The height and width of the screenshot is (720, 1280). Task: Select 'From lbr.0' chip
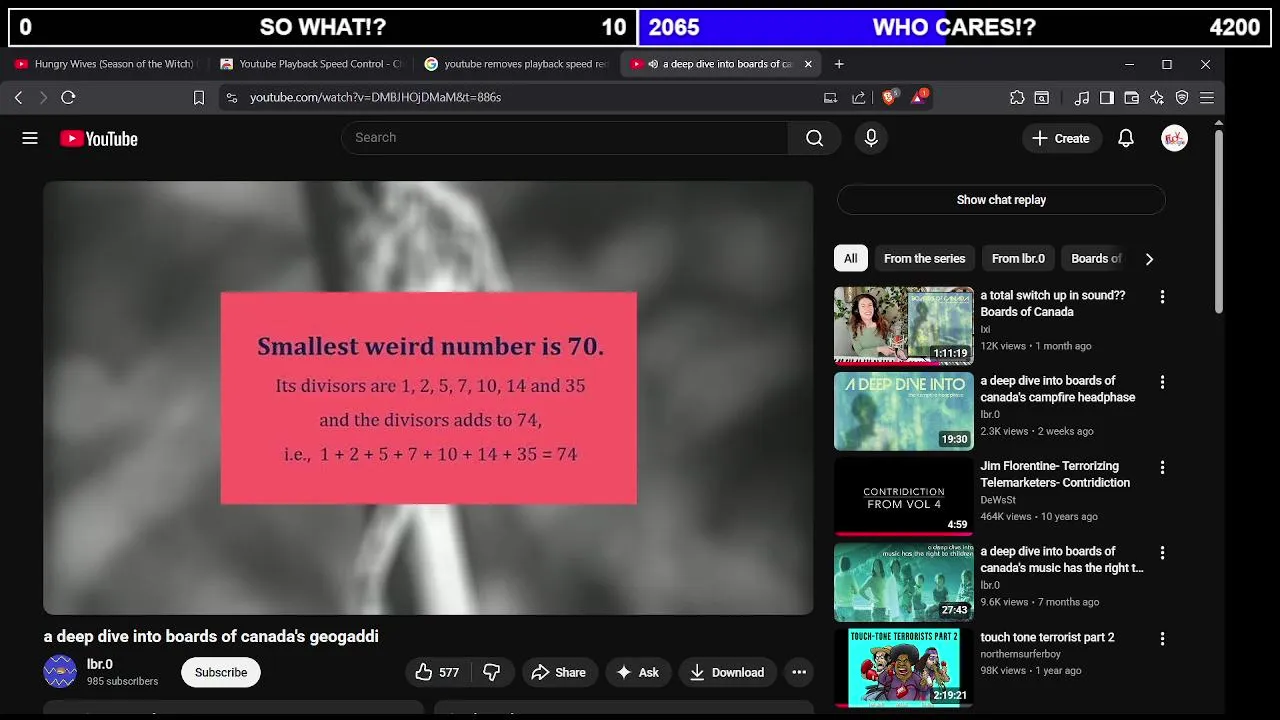[1018, 258]
